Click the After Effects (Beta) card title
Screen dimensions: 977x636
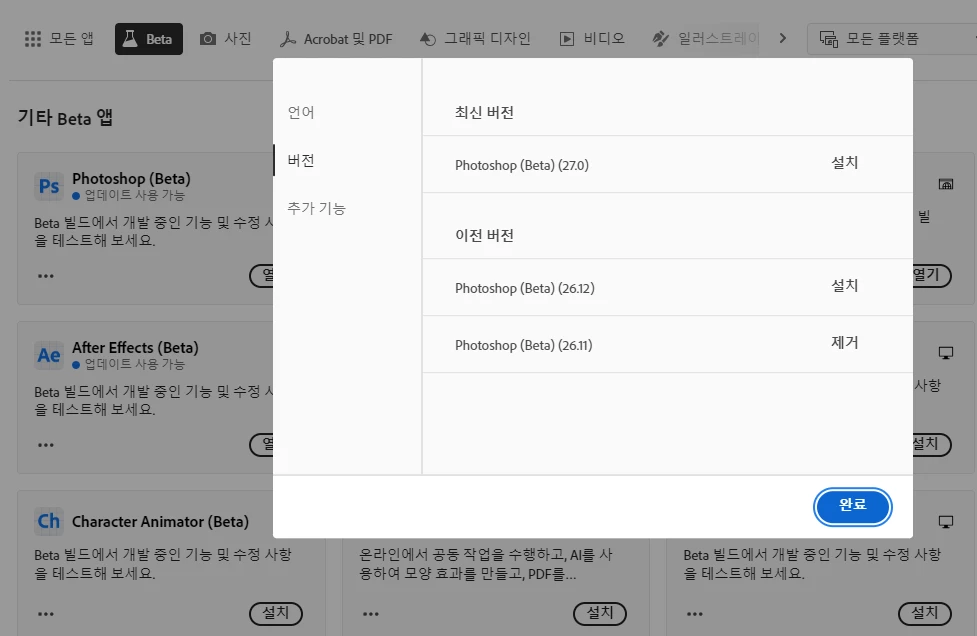[135, 348]
